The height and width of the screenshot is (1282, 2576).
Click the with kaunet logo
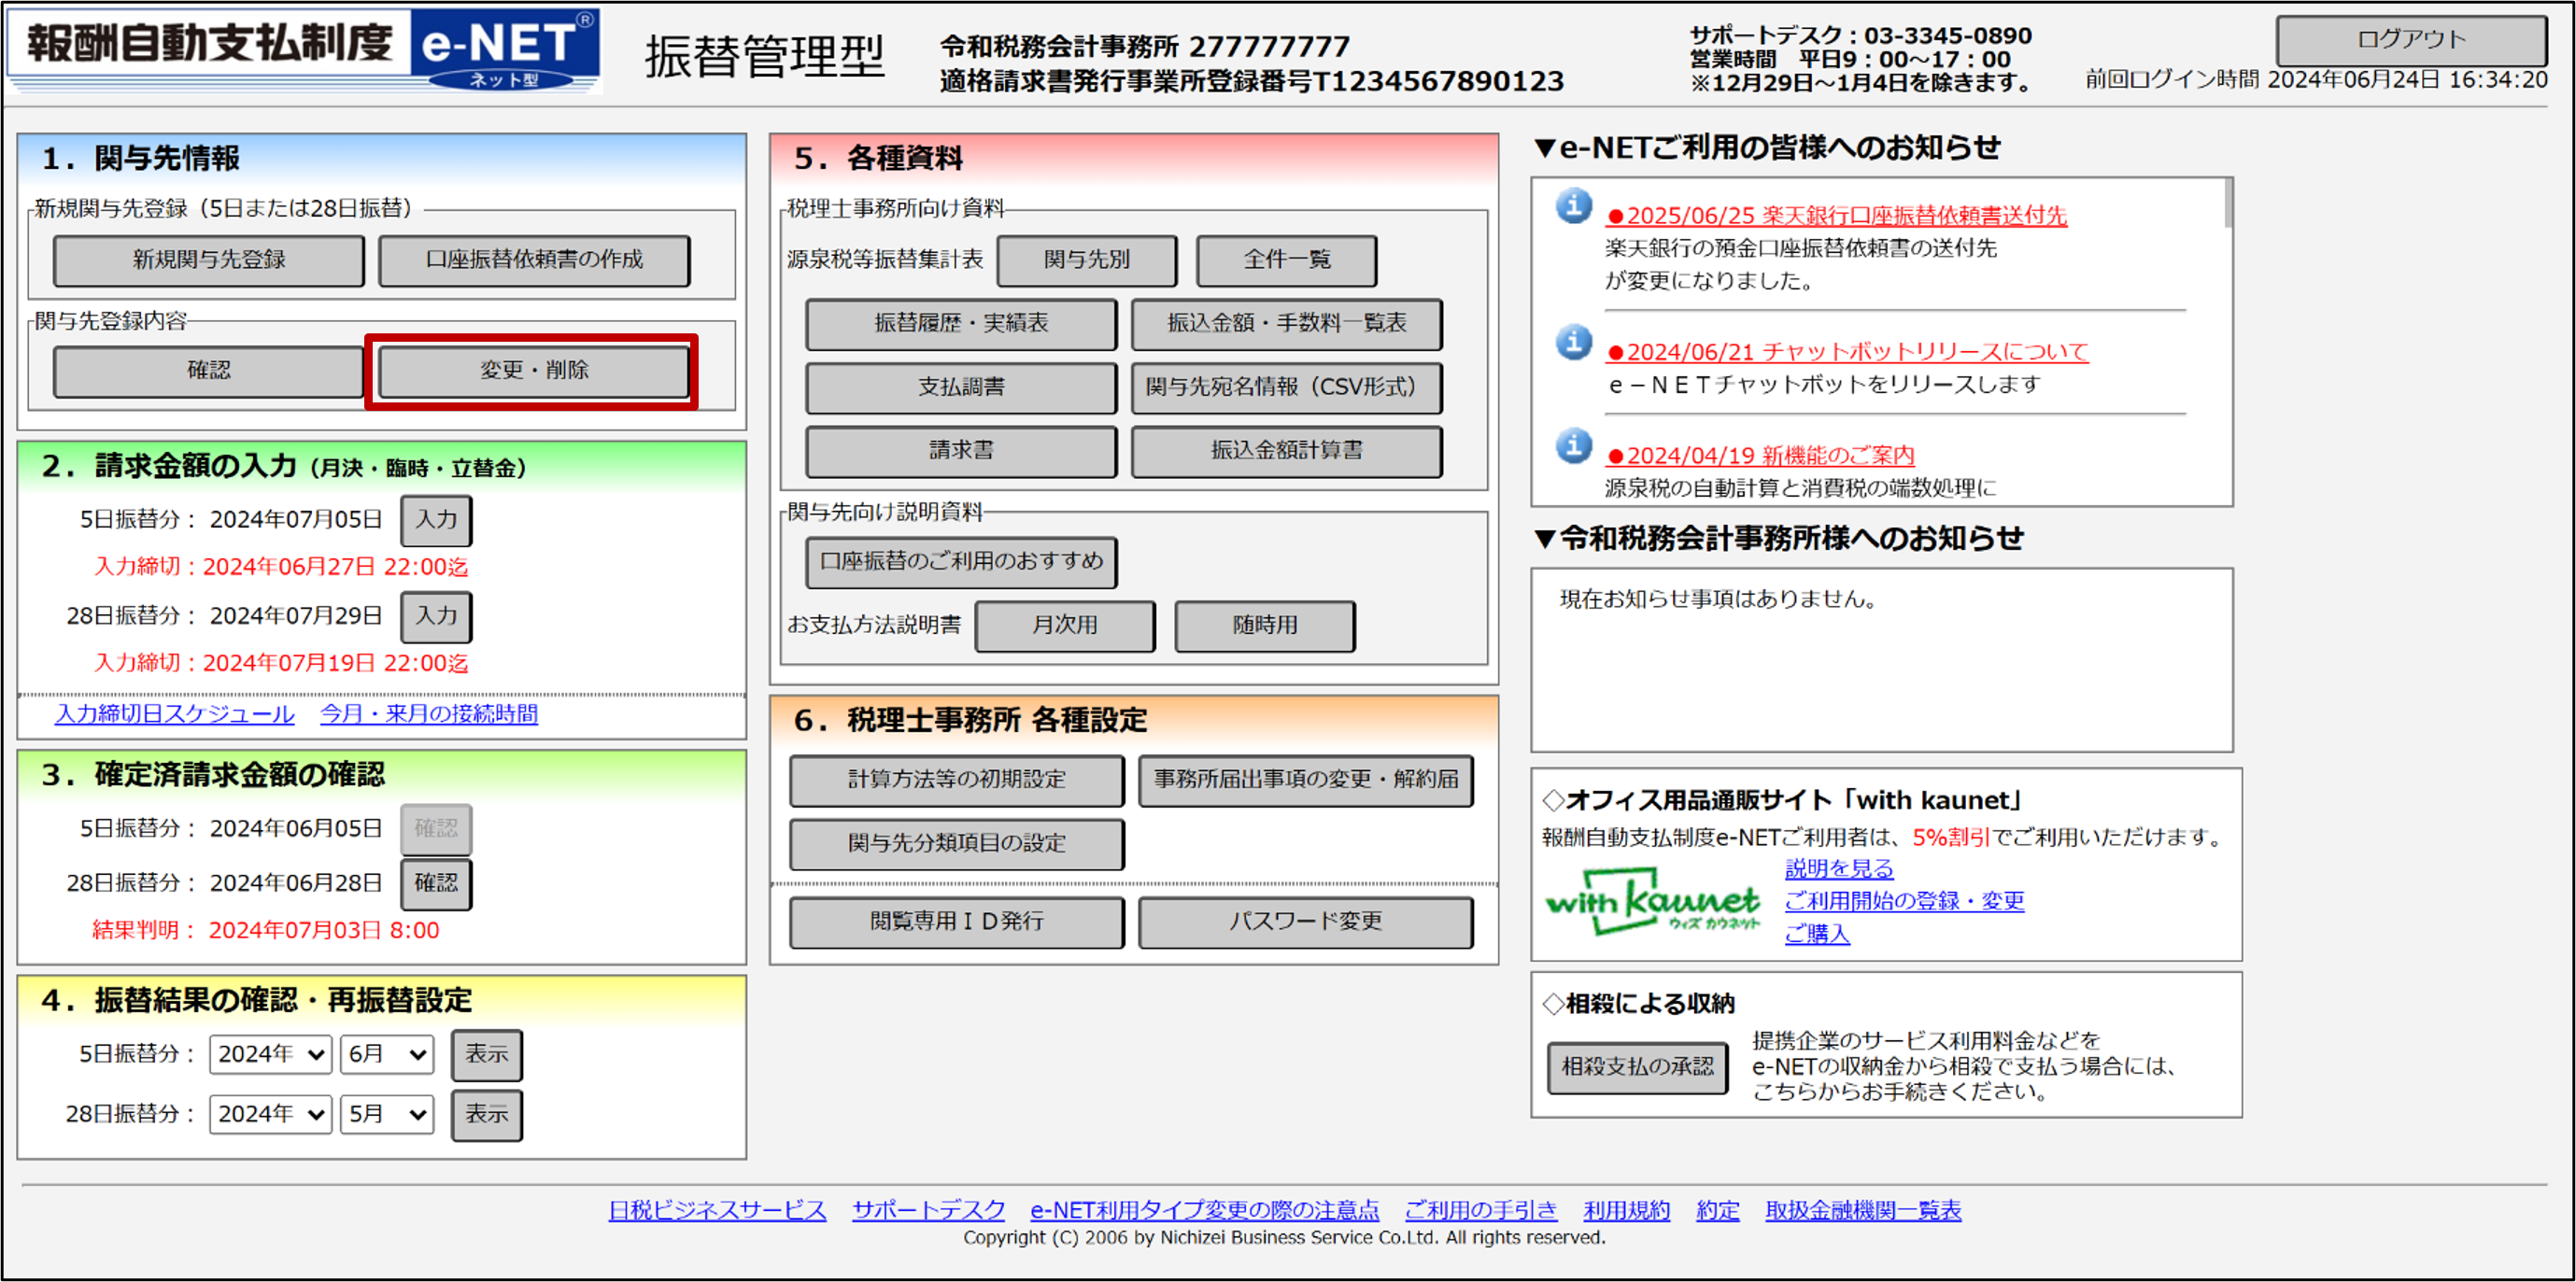click(x=1652, y=904)
